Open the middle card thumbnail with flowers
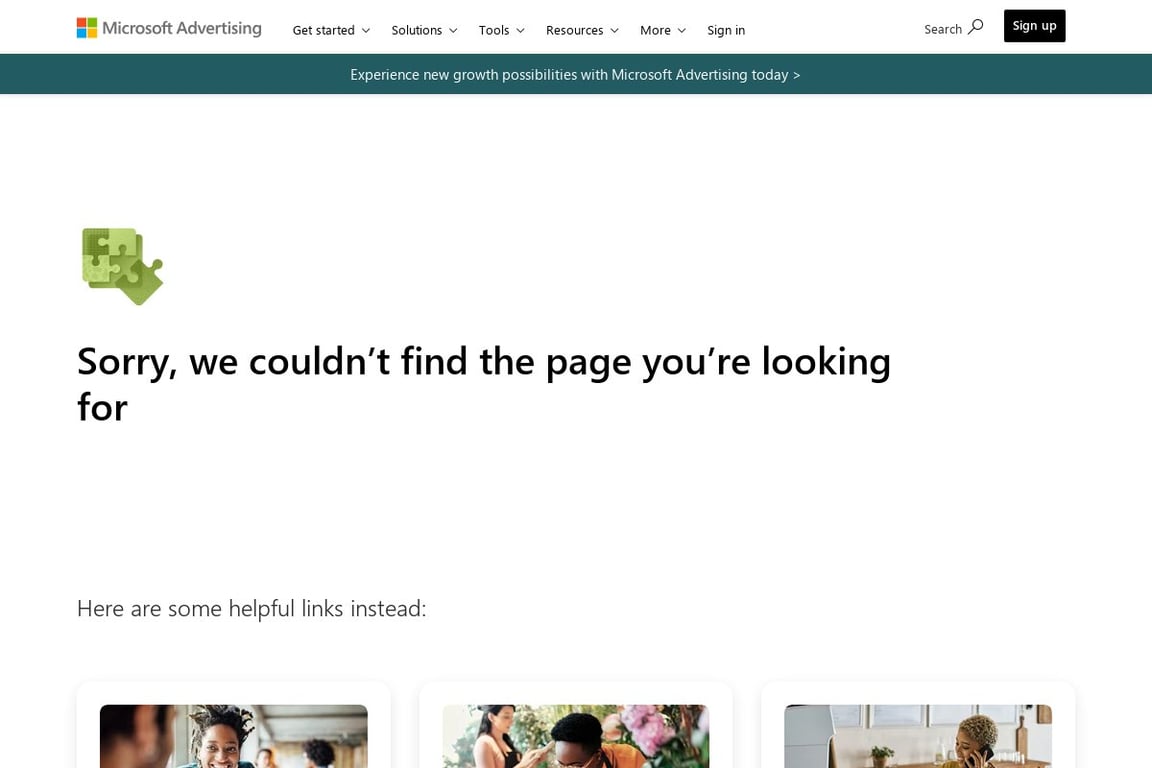The height and width of the screenshot is (768, 1152). [x=576, y=736]
